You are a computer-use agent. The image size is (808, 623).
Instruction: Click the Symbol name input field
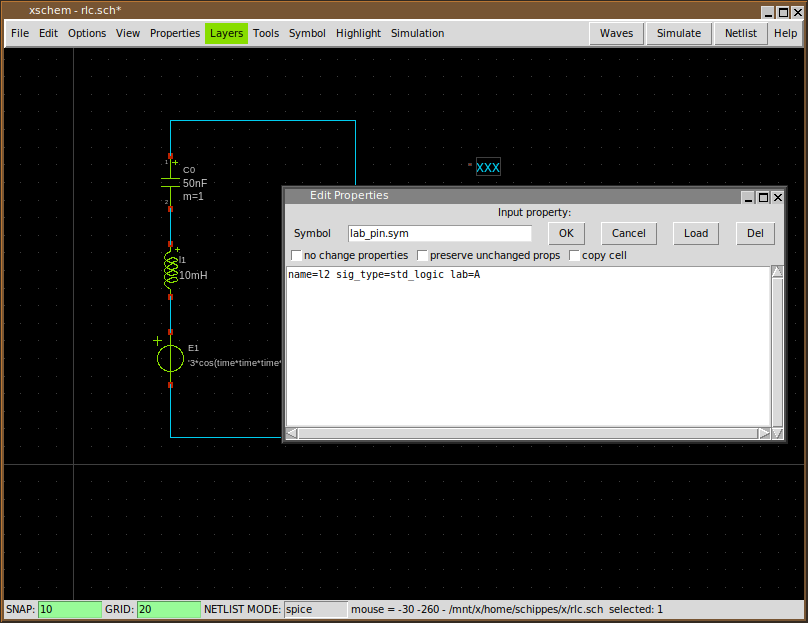(x=440, y=233)
